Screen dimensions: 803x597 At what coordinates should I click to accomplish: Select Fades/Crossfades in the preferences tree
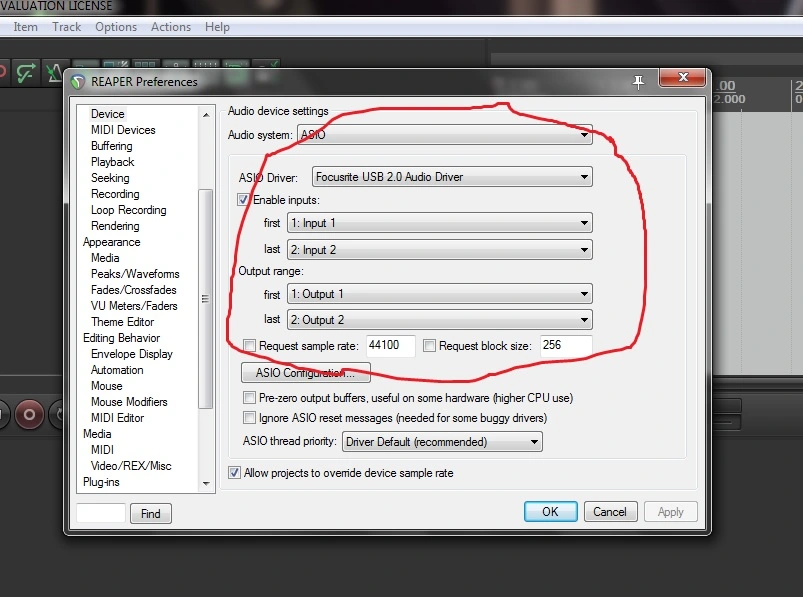point(134,290)
